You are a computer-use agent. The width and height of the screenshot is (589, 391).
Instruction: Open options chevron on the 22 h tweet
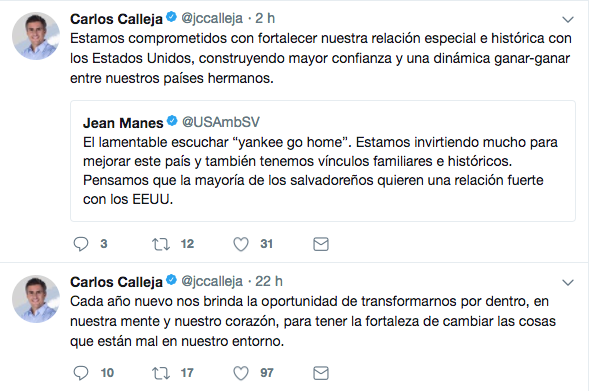pos(568,282)
